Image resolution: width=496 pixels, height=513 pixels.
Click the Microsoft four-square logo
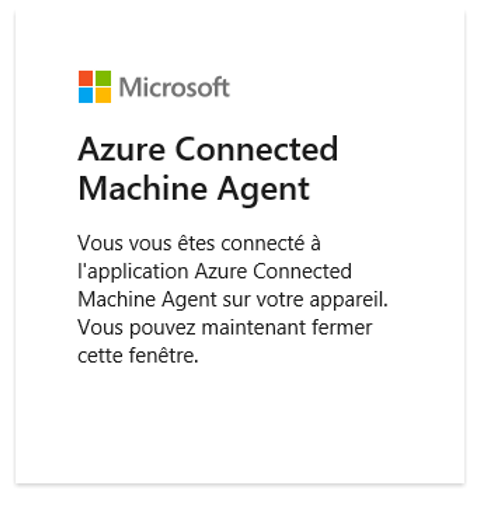95,87
